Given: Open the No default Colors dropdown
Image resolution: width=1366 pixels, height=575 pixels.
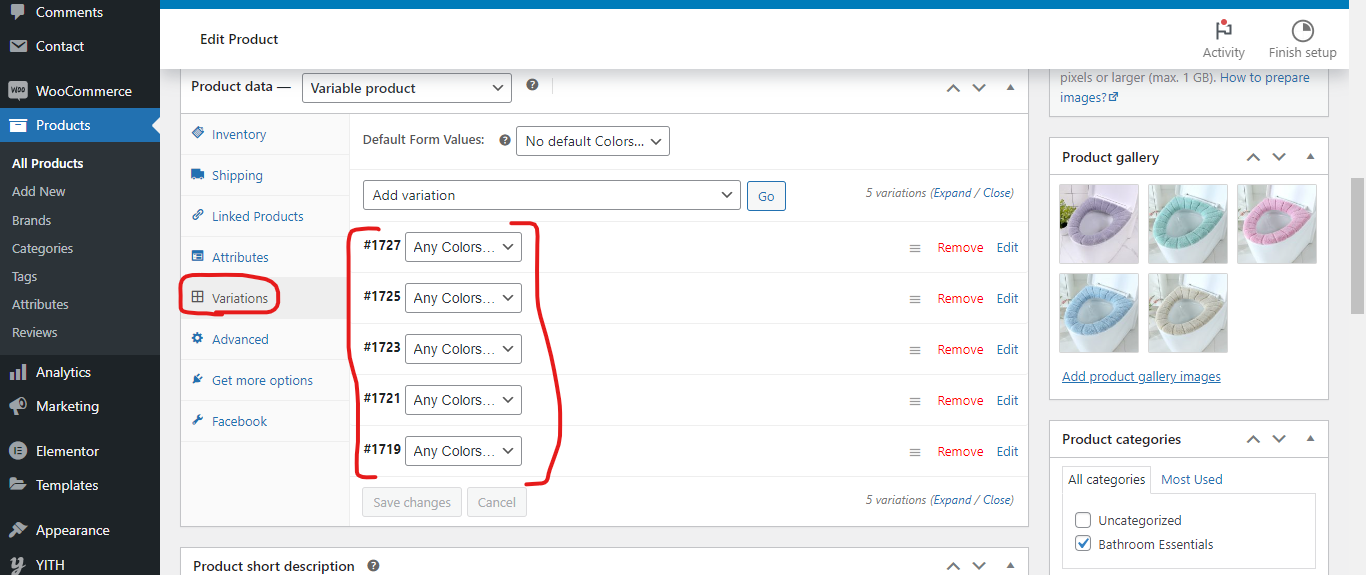Looking at the screenshot, I should click(592, 141).
